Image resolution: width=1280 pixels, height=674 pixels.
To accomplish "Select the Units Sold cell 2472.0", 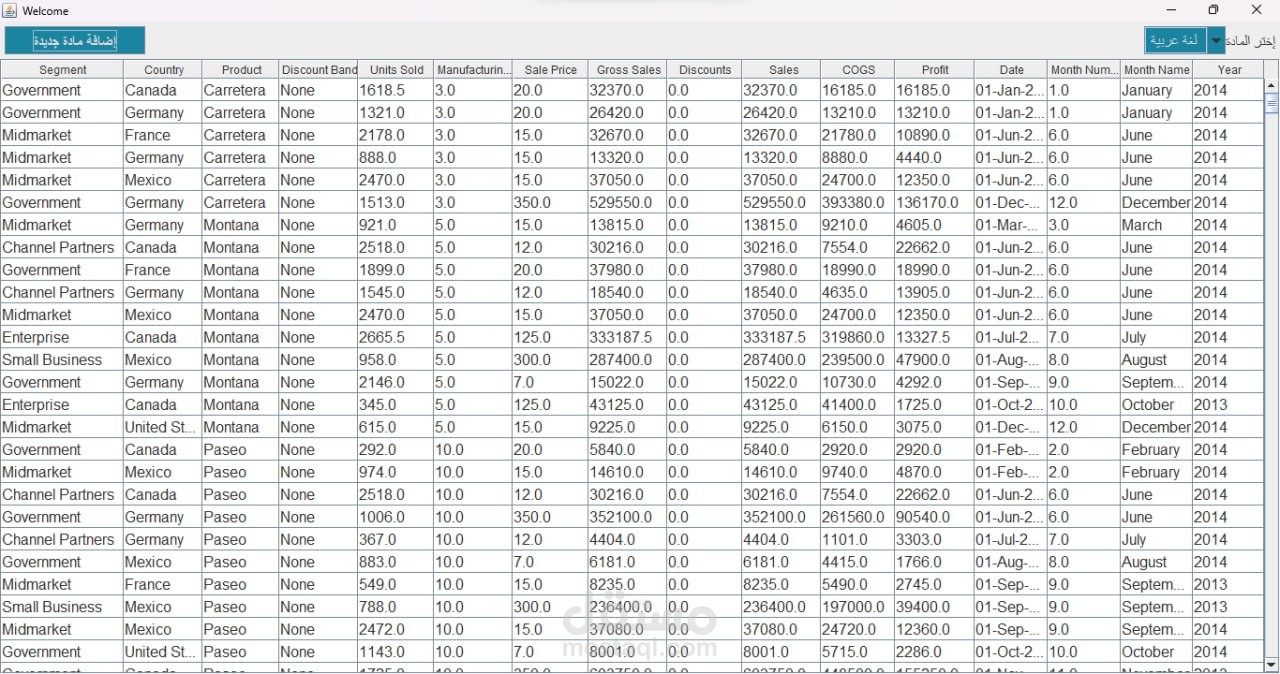I will [396, 629].
